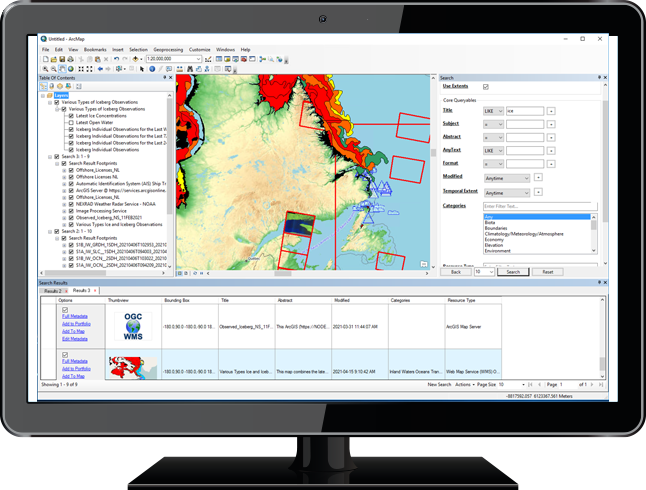
Task: Click the Open folder toolbar icon
Action: 54,59
